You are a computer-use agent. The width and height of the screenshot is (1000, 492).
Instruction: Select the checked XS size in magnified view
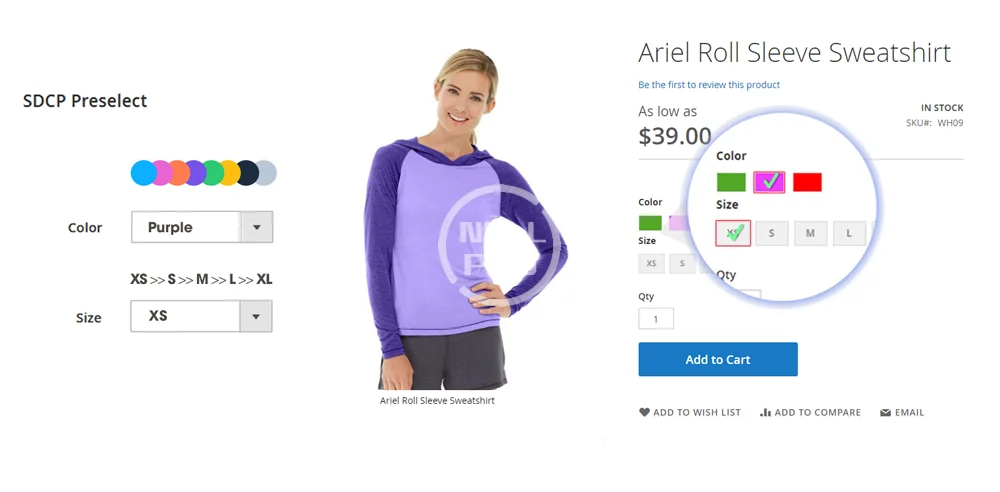click(x=733, y=233)
